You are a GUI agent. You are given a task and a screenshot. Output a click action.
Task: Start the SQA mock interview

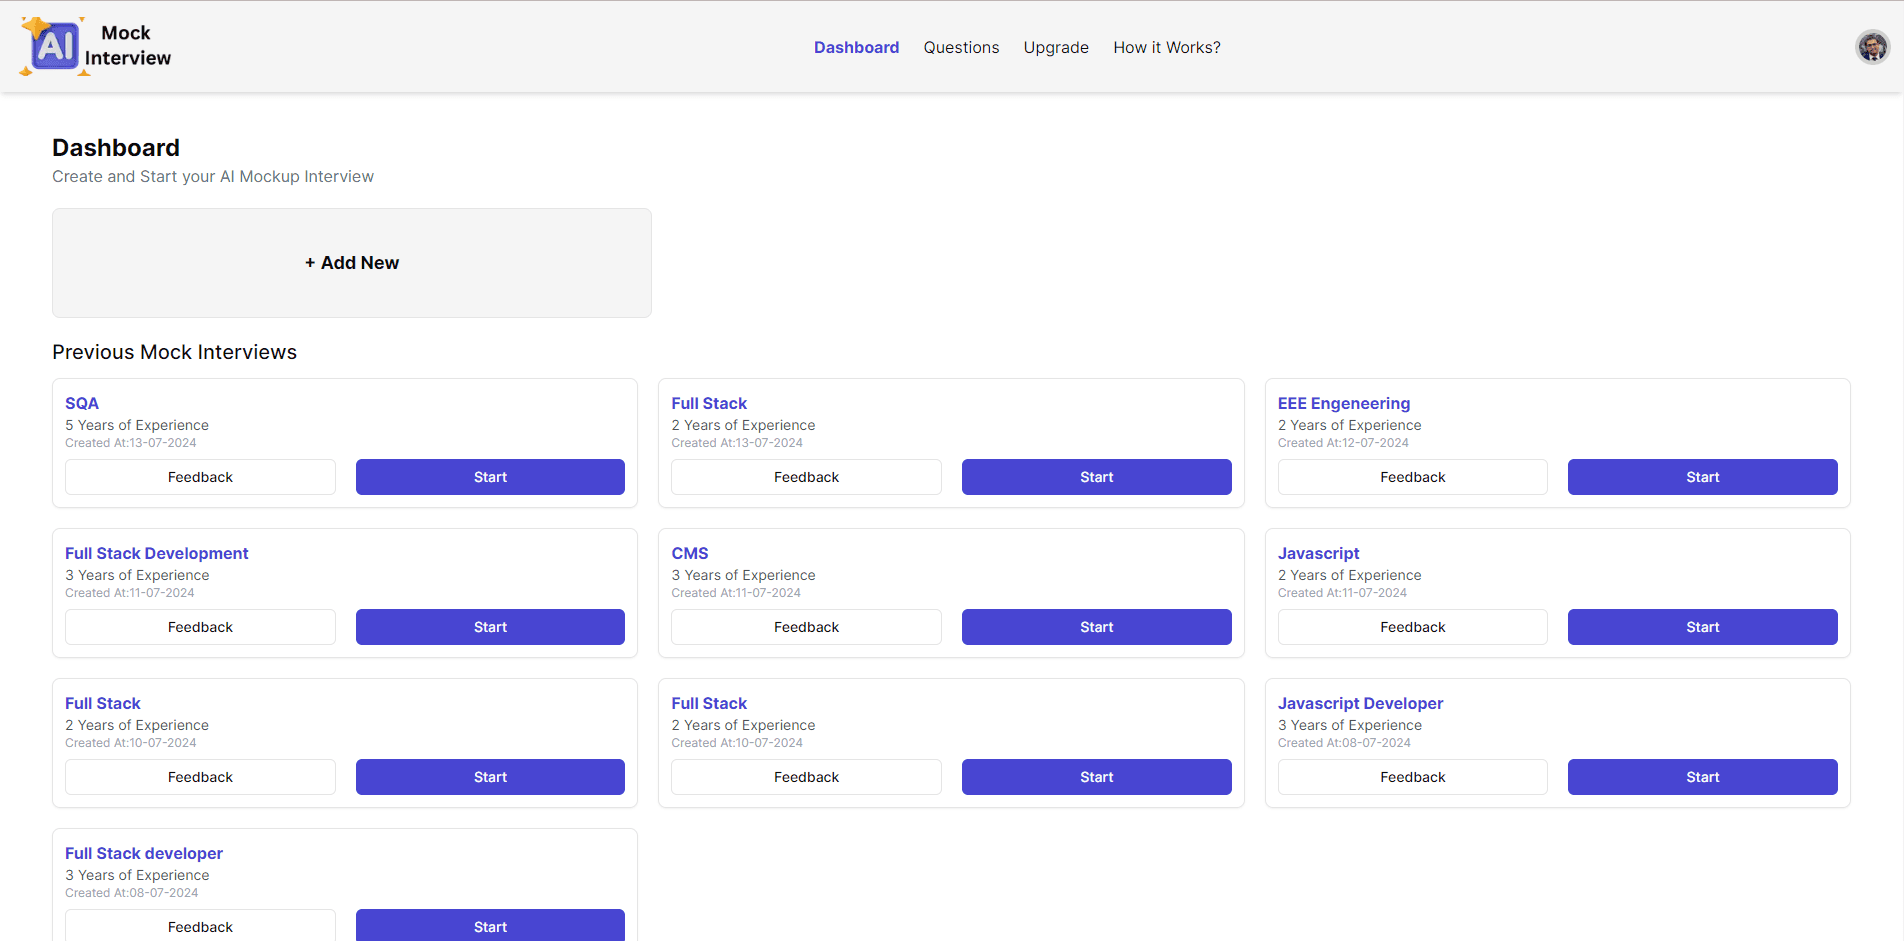(x=490, y=477)
